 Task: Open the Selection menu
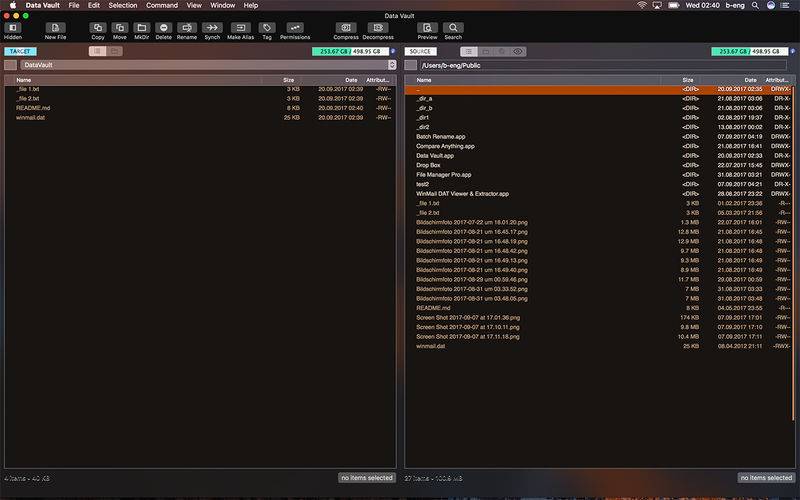(x=122, y=5)
